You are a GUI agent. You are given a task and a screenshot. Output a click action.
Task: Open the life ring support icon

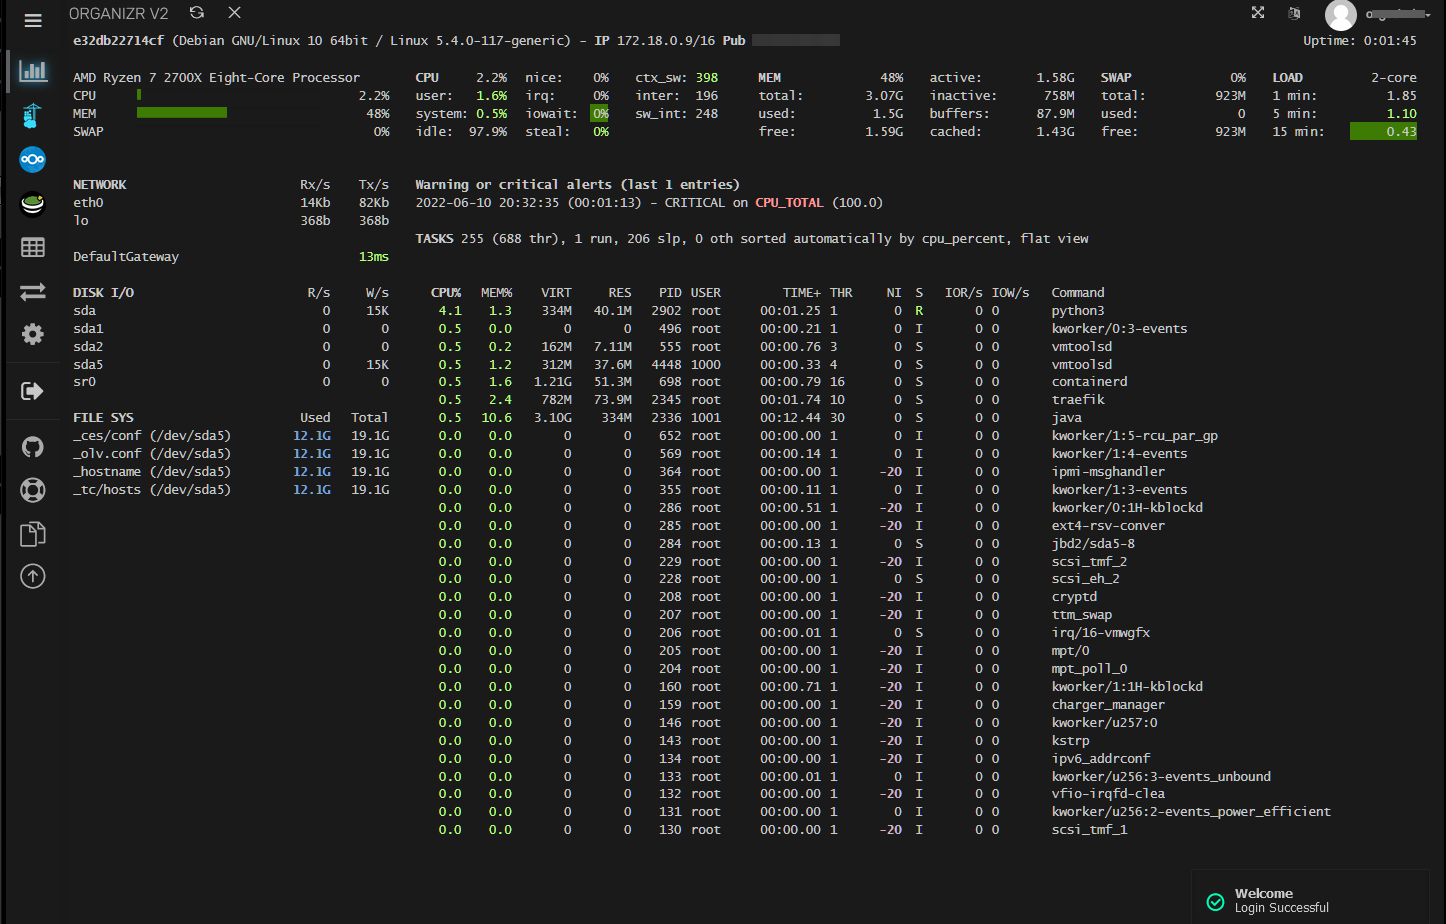pos(33,490)
